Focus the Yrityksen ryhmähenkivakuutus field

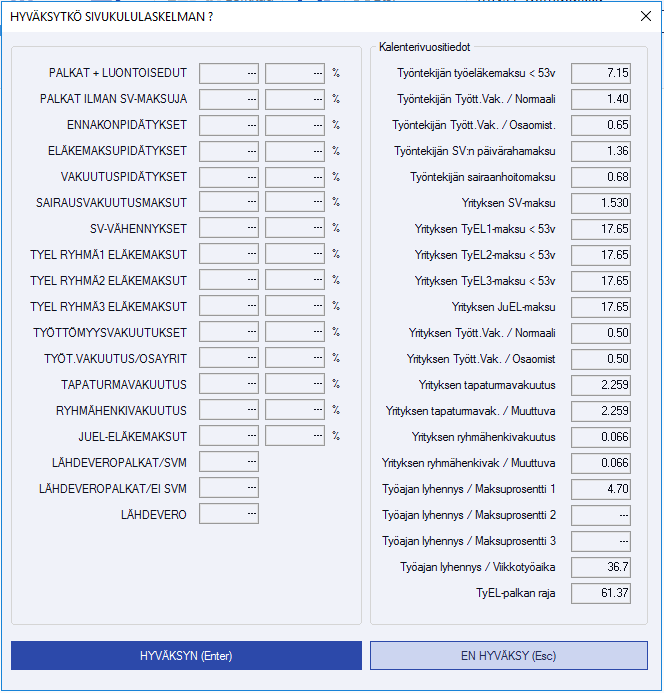click(601, 437)
